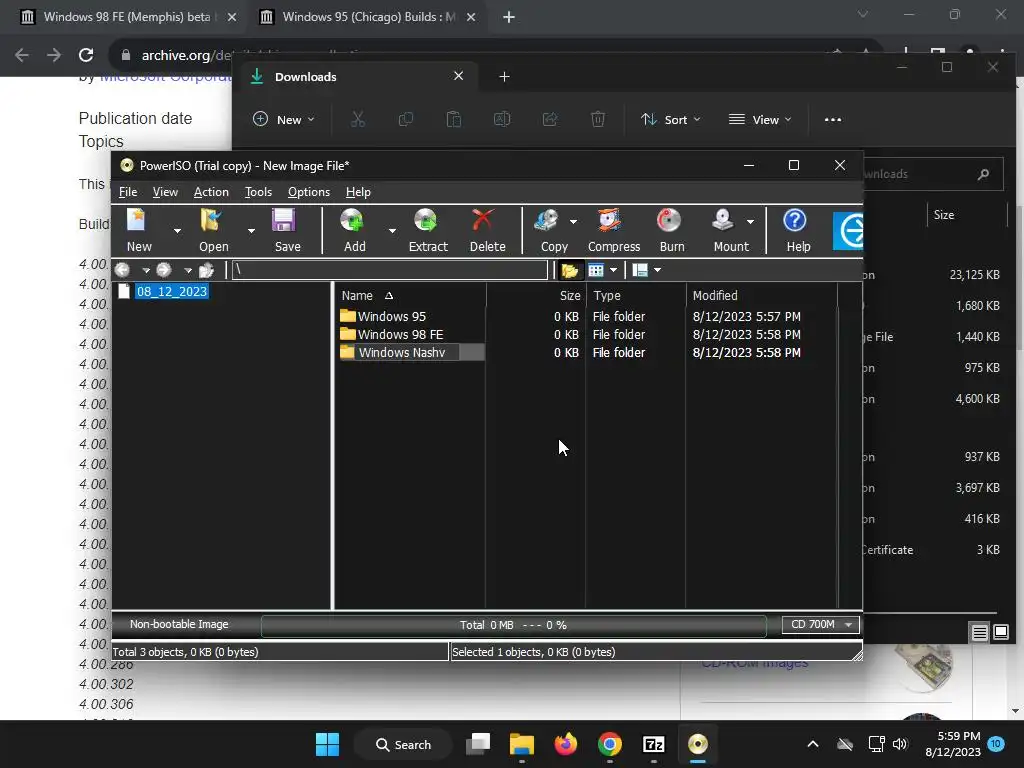Toggle the folders pane icon in PowerISO
Image resolution: width=1024 pixels, height=768 pixels.
pos(569,270)
